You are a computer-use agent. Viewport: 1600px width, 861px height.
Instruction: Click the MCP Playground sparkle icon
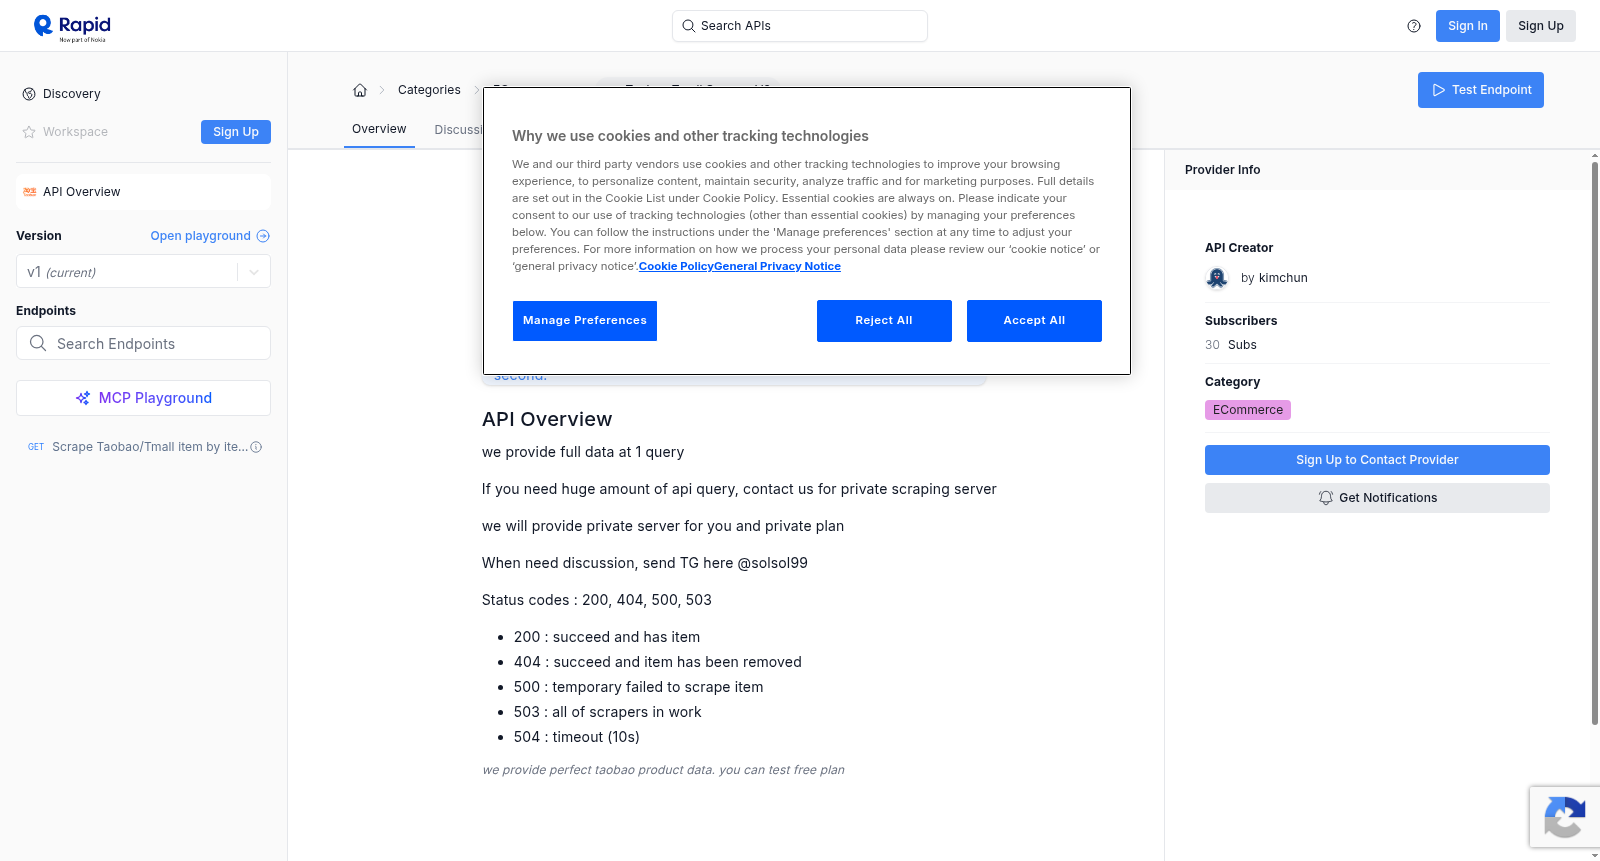click(x=83, y=398)
